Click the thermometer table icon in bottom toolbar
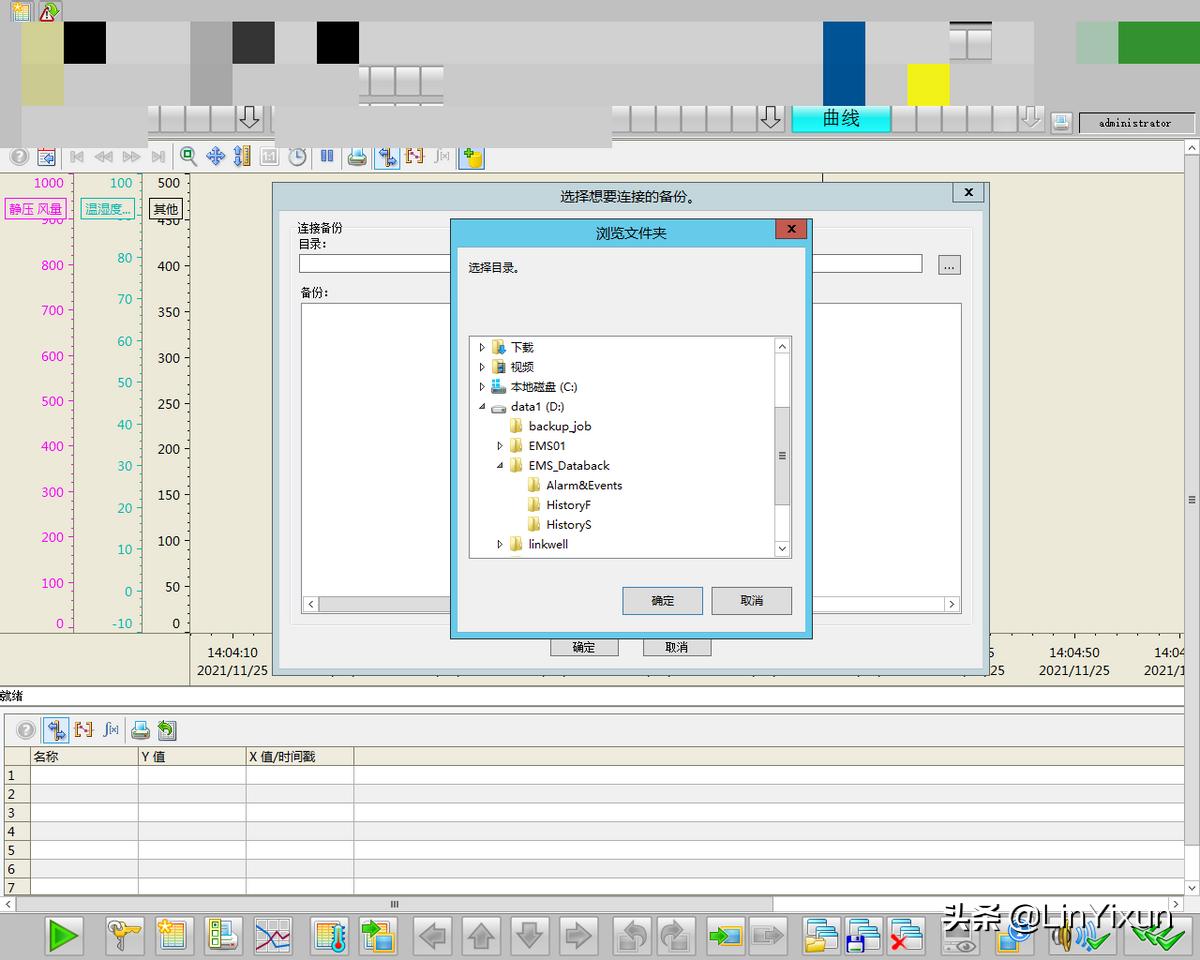 pos(329,936)
